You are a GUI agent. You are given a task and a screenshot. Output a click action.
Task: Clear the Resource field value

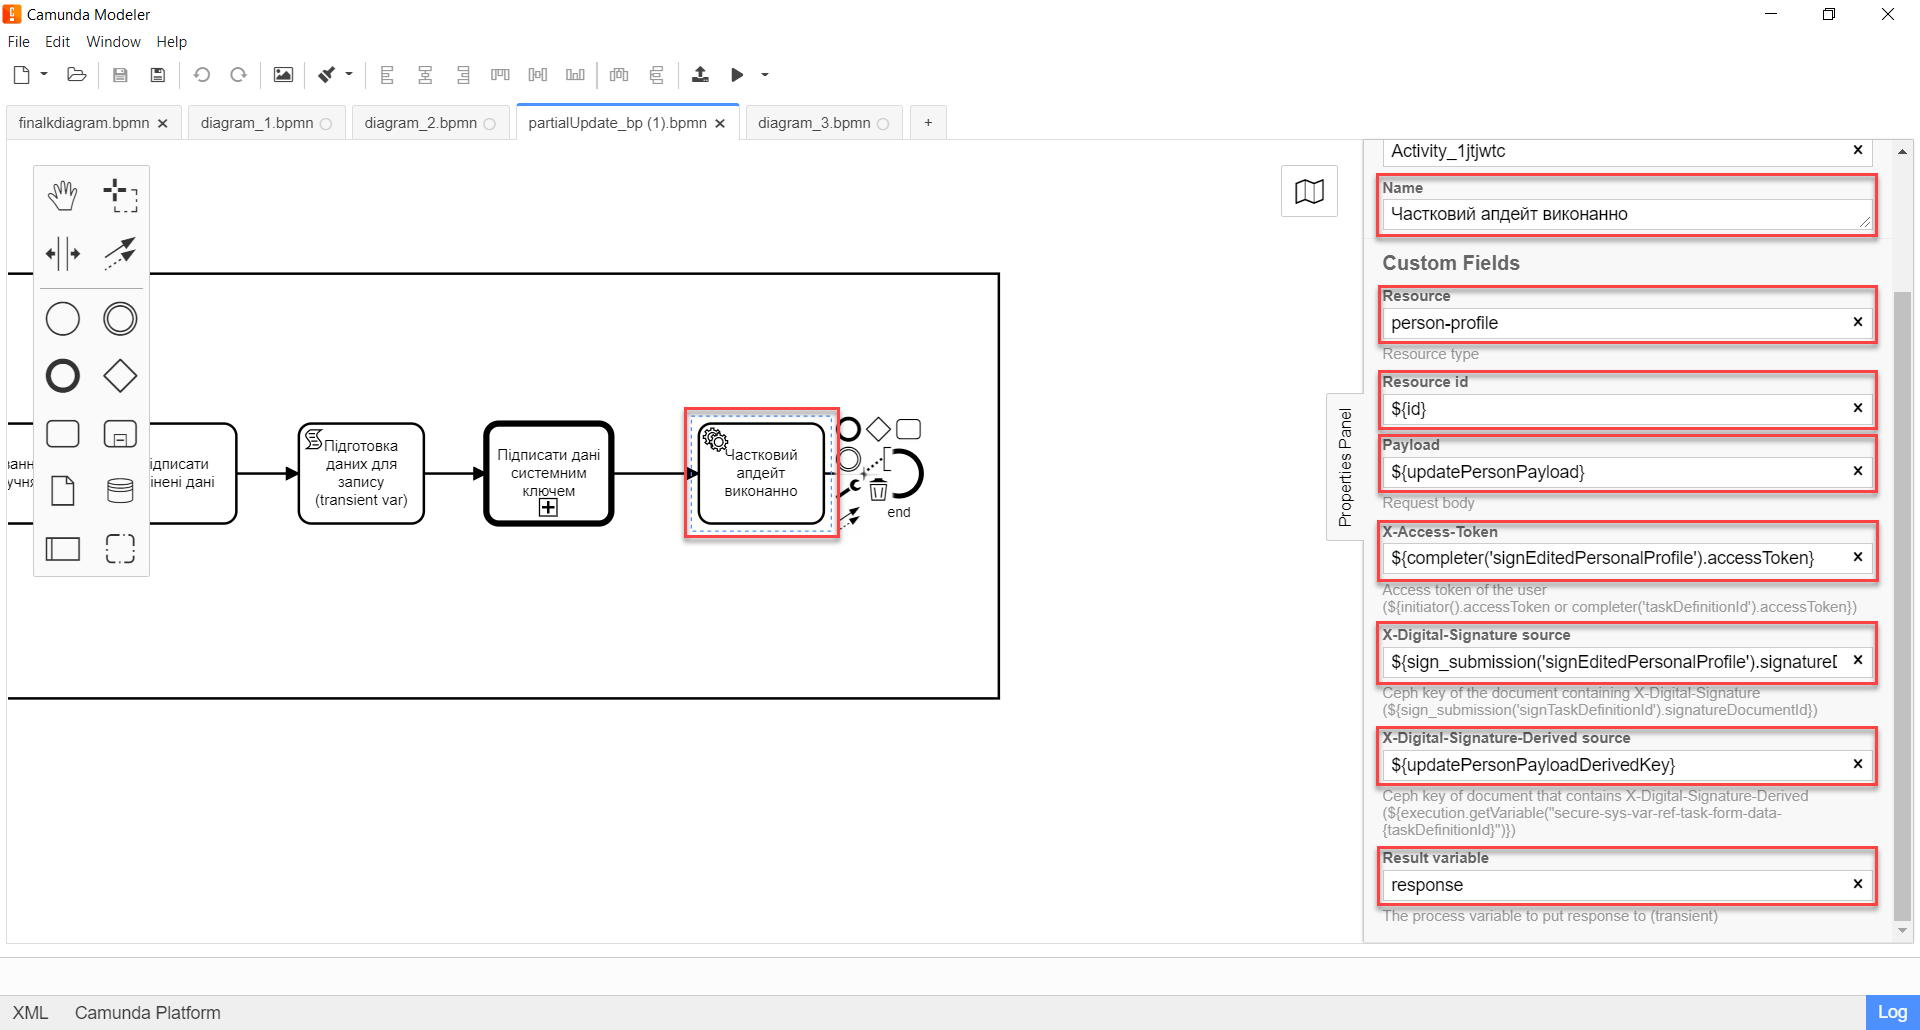1857,322
